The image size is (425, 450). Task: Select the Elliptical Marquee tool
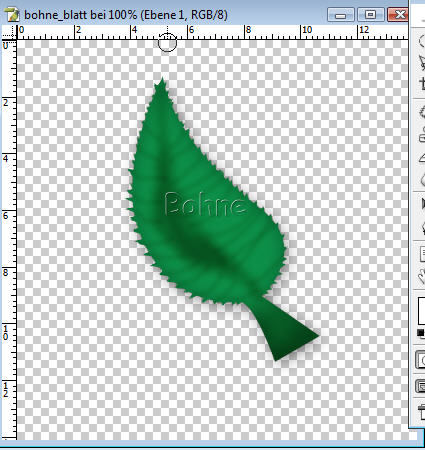[422, 41]
